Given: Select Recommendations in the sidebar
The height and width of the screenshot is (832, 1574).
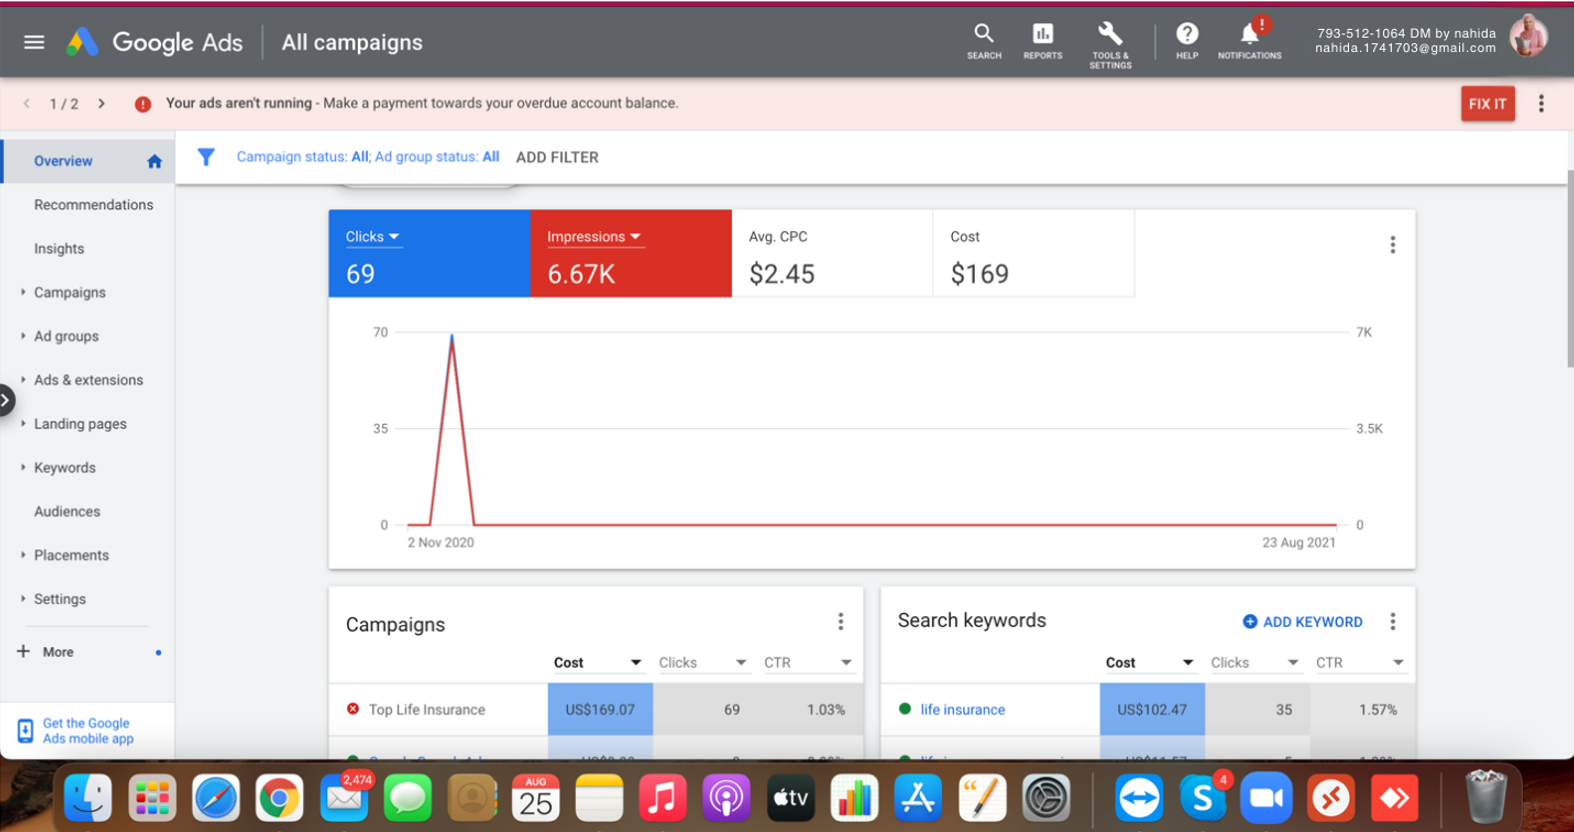Looking at the screenshot, I should [x=93, y=205].
